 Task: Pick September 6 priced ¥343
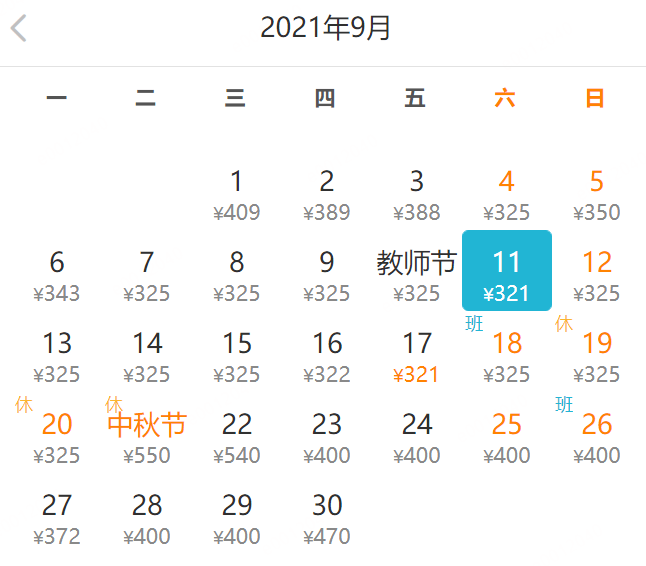tap(56, 271)
